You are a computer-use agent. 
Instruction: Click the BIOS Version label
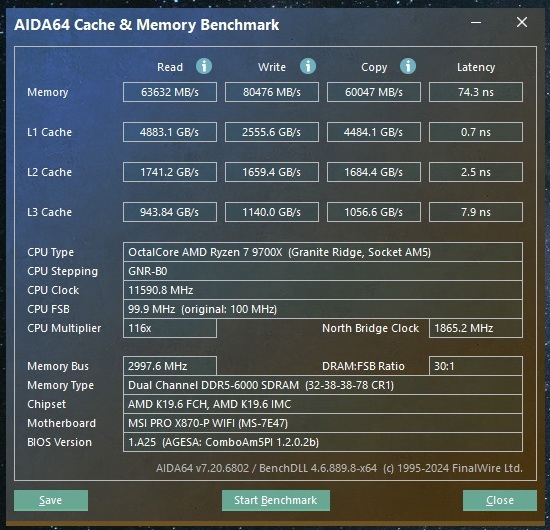click(x=59, y=442)
